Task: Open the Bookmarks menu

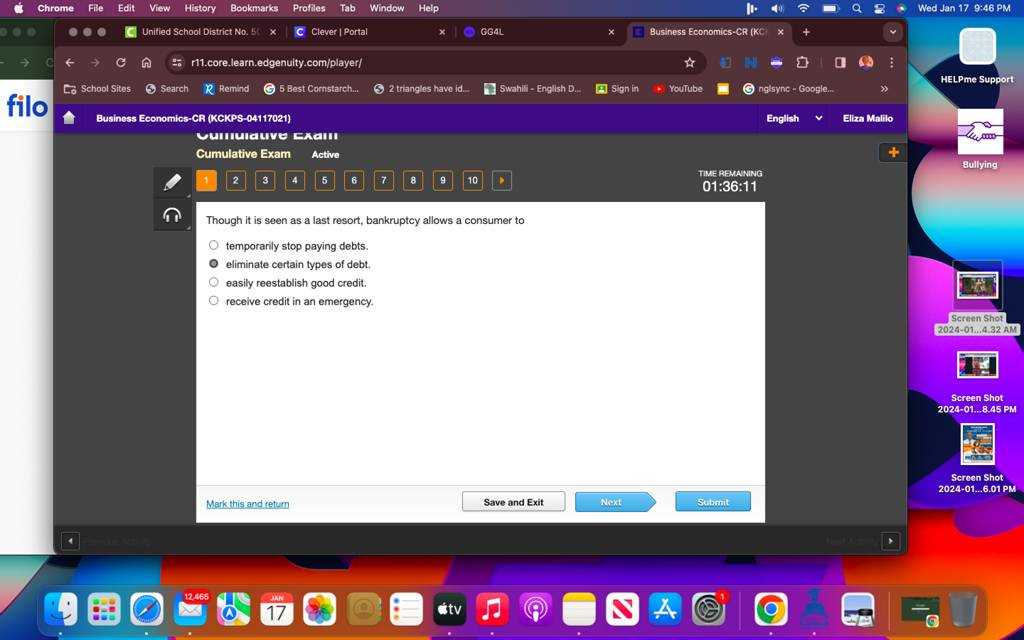Action: (254, 8)
